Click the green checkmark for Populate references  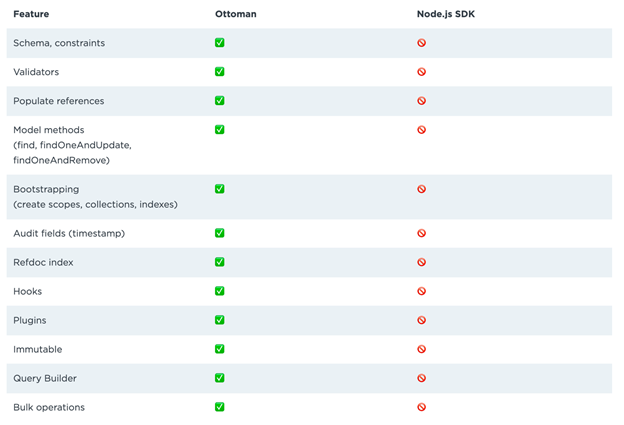click(x=220, y=101)
